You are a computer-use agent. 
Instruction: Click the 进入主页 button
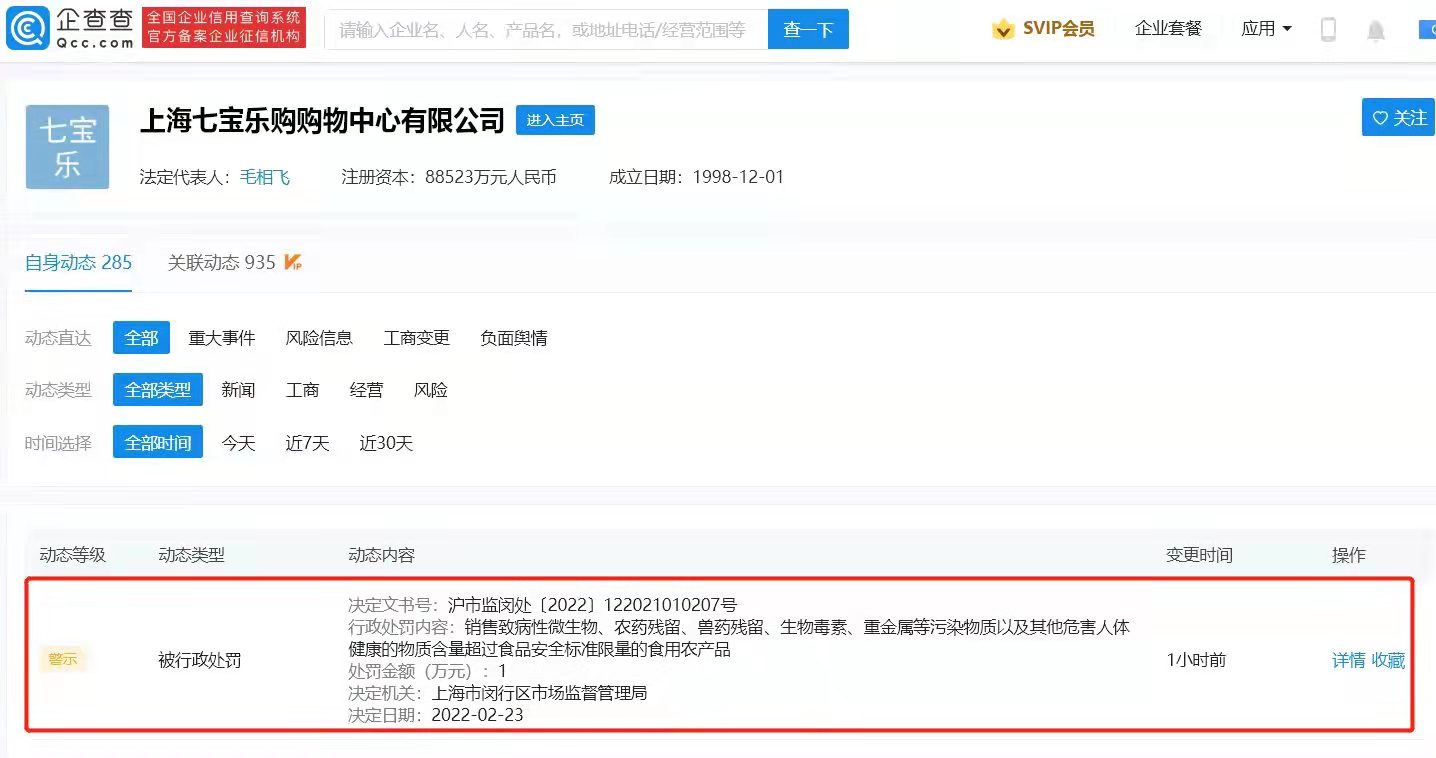555,120
